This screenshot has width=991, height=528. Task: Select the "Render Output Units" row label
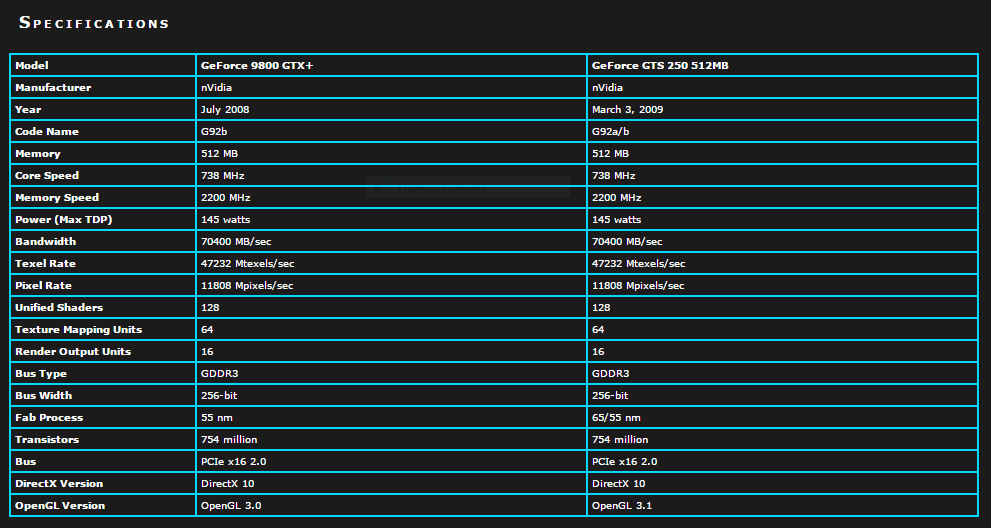click(x=73, y=352)
